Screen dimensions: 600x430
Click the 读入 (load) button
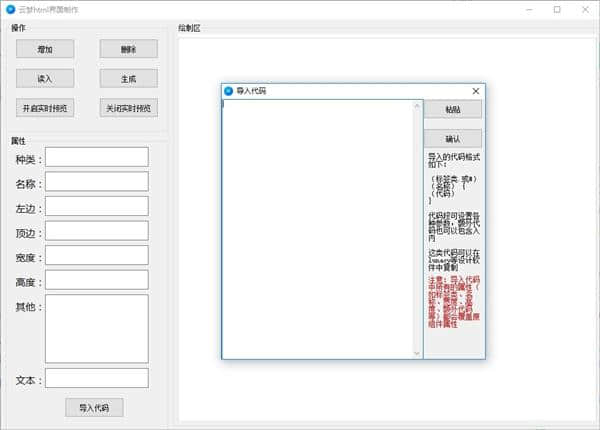tap(45, 78)
